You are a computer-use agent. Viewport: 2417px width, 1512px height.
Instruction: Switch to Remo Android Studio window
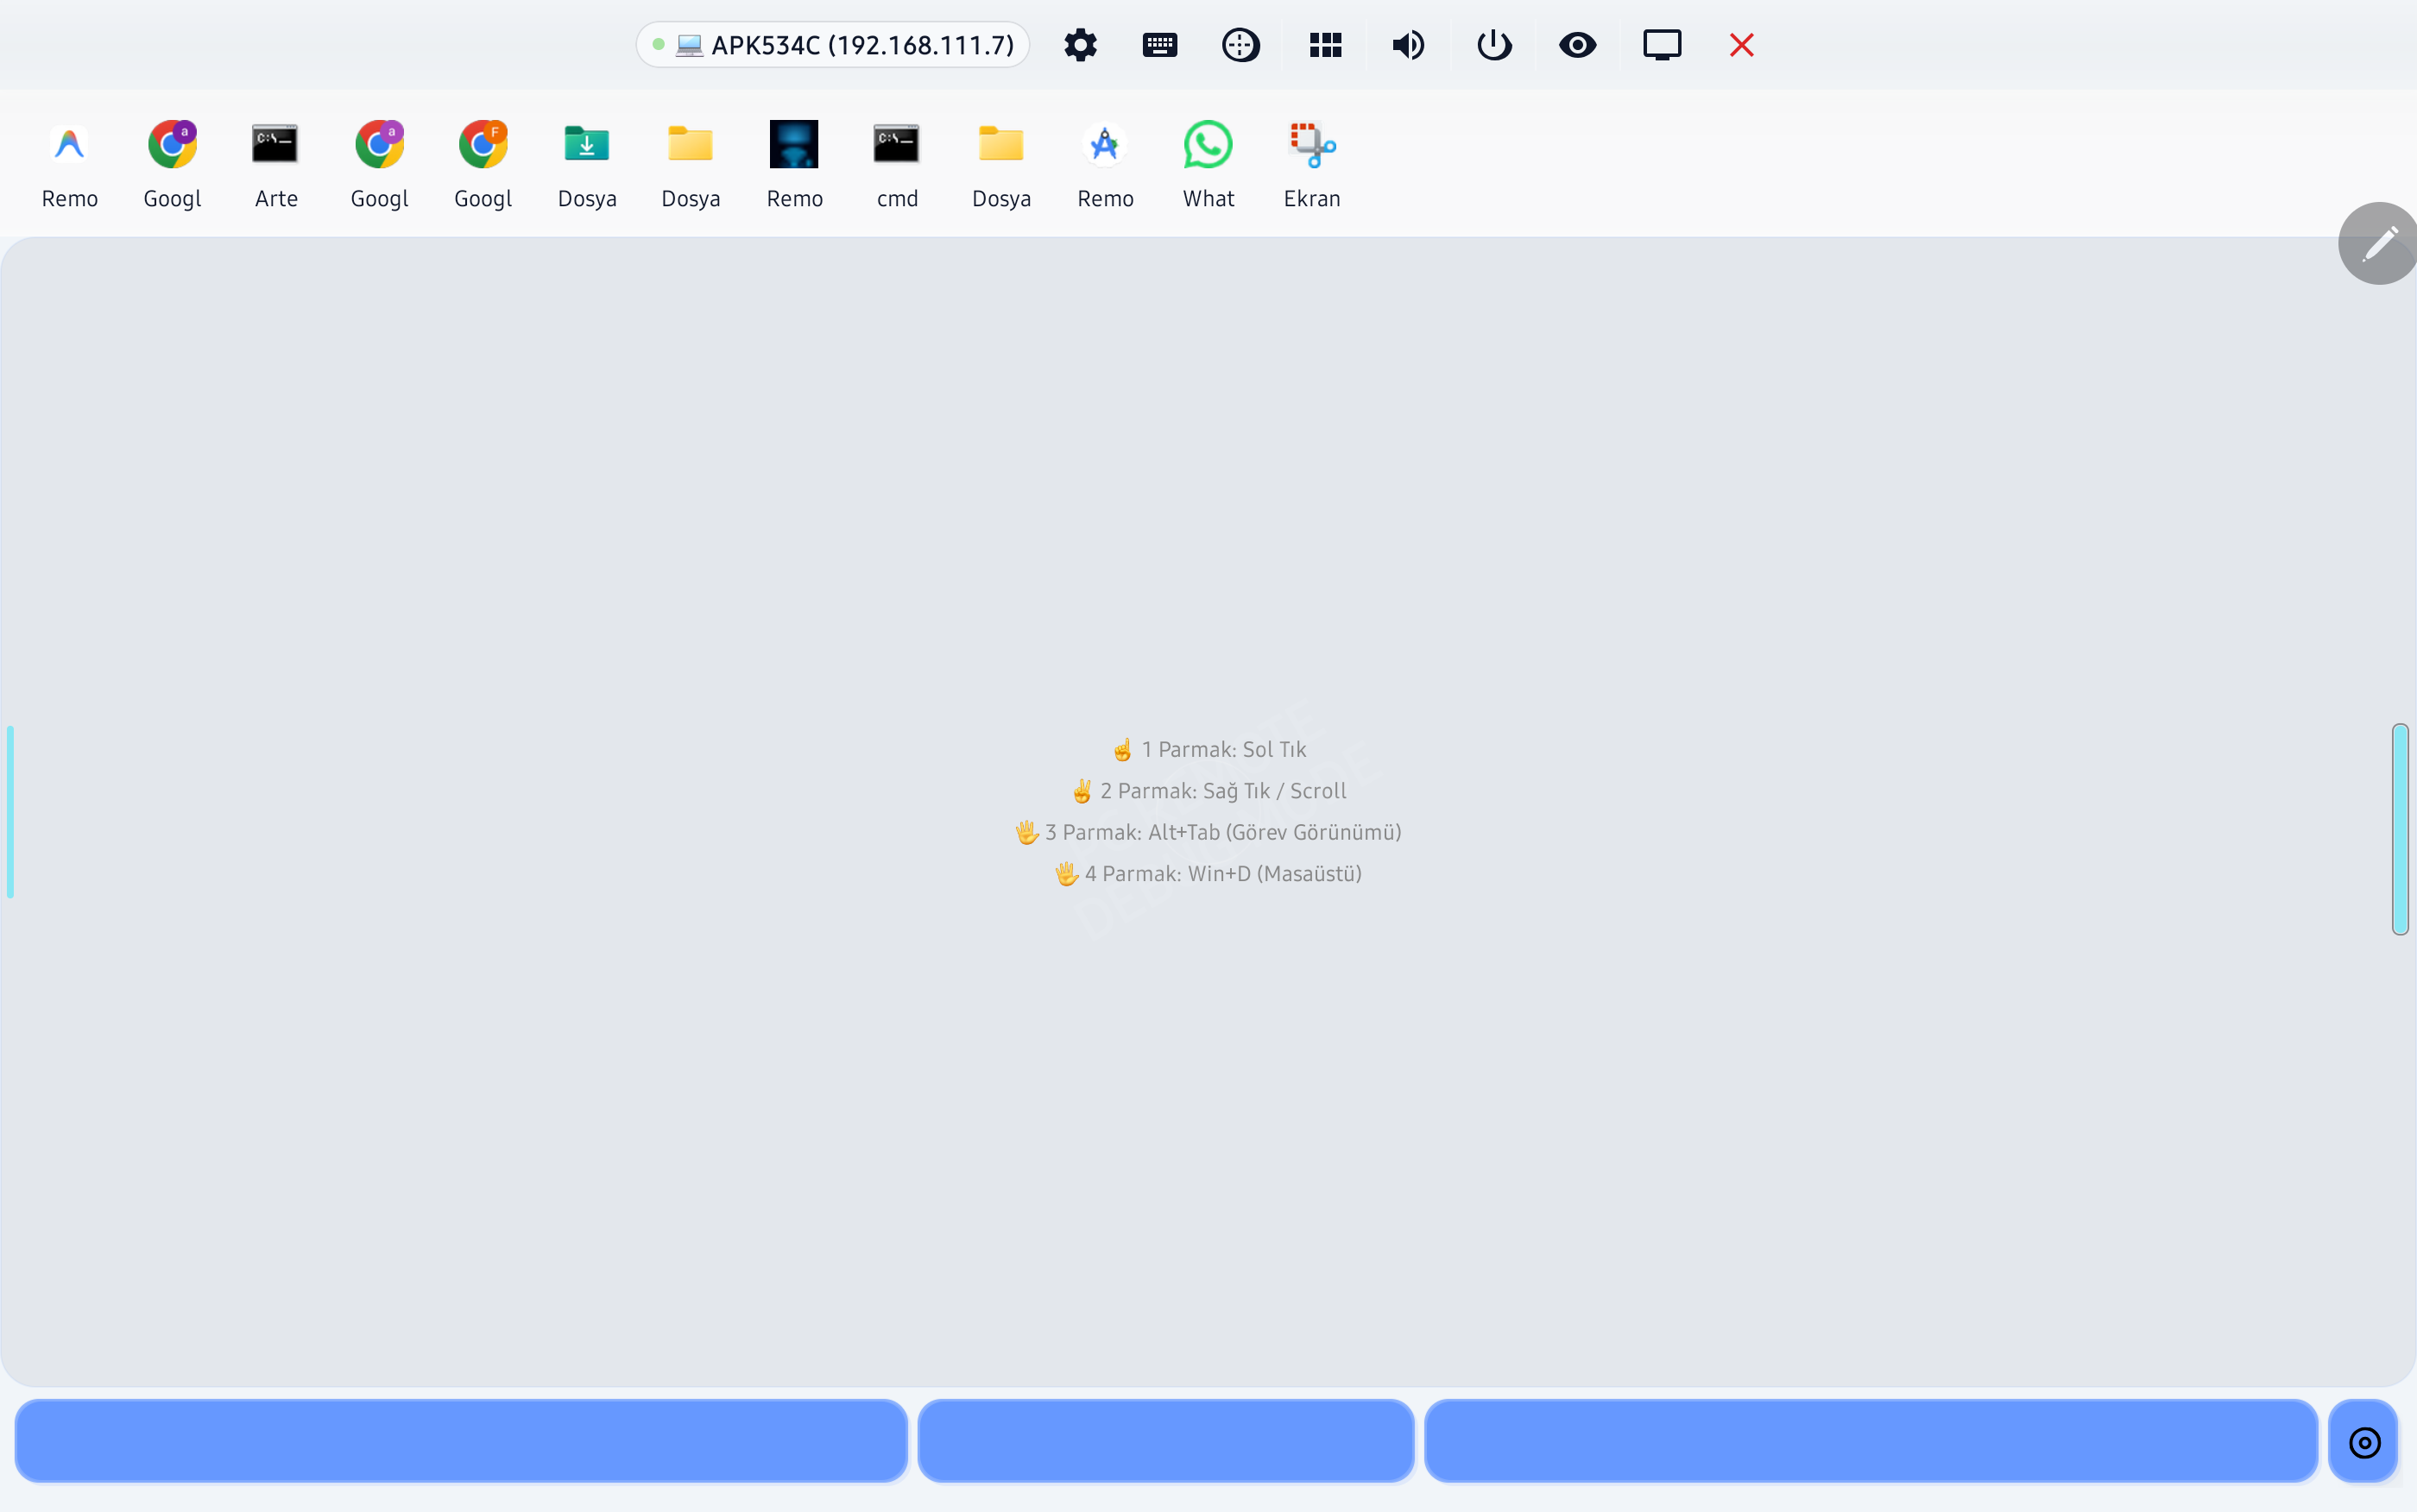1105,165
